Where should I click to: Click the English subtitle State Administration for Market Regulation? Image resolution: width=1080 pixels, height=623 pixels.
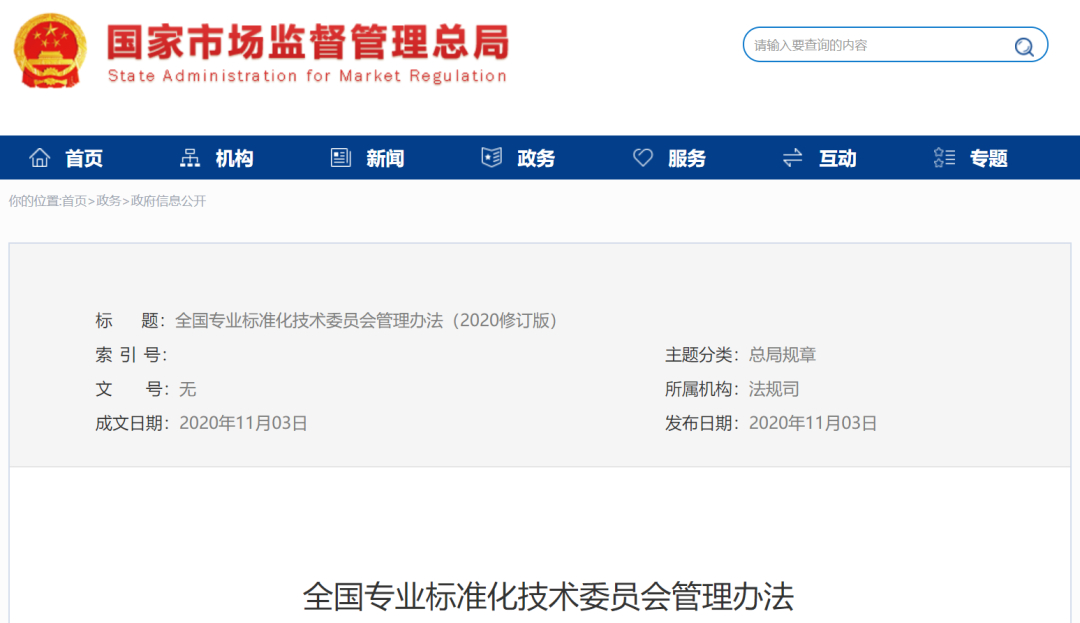[x=307, y=76]
